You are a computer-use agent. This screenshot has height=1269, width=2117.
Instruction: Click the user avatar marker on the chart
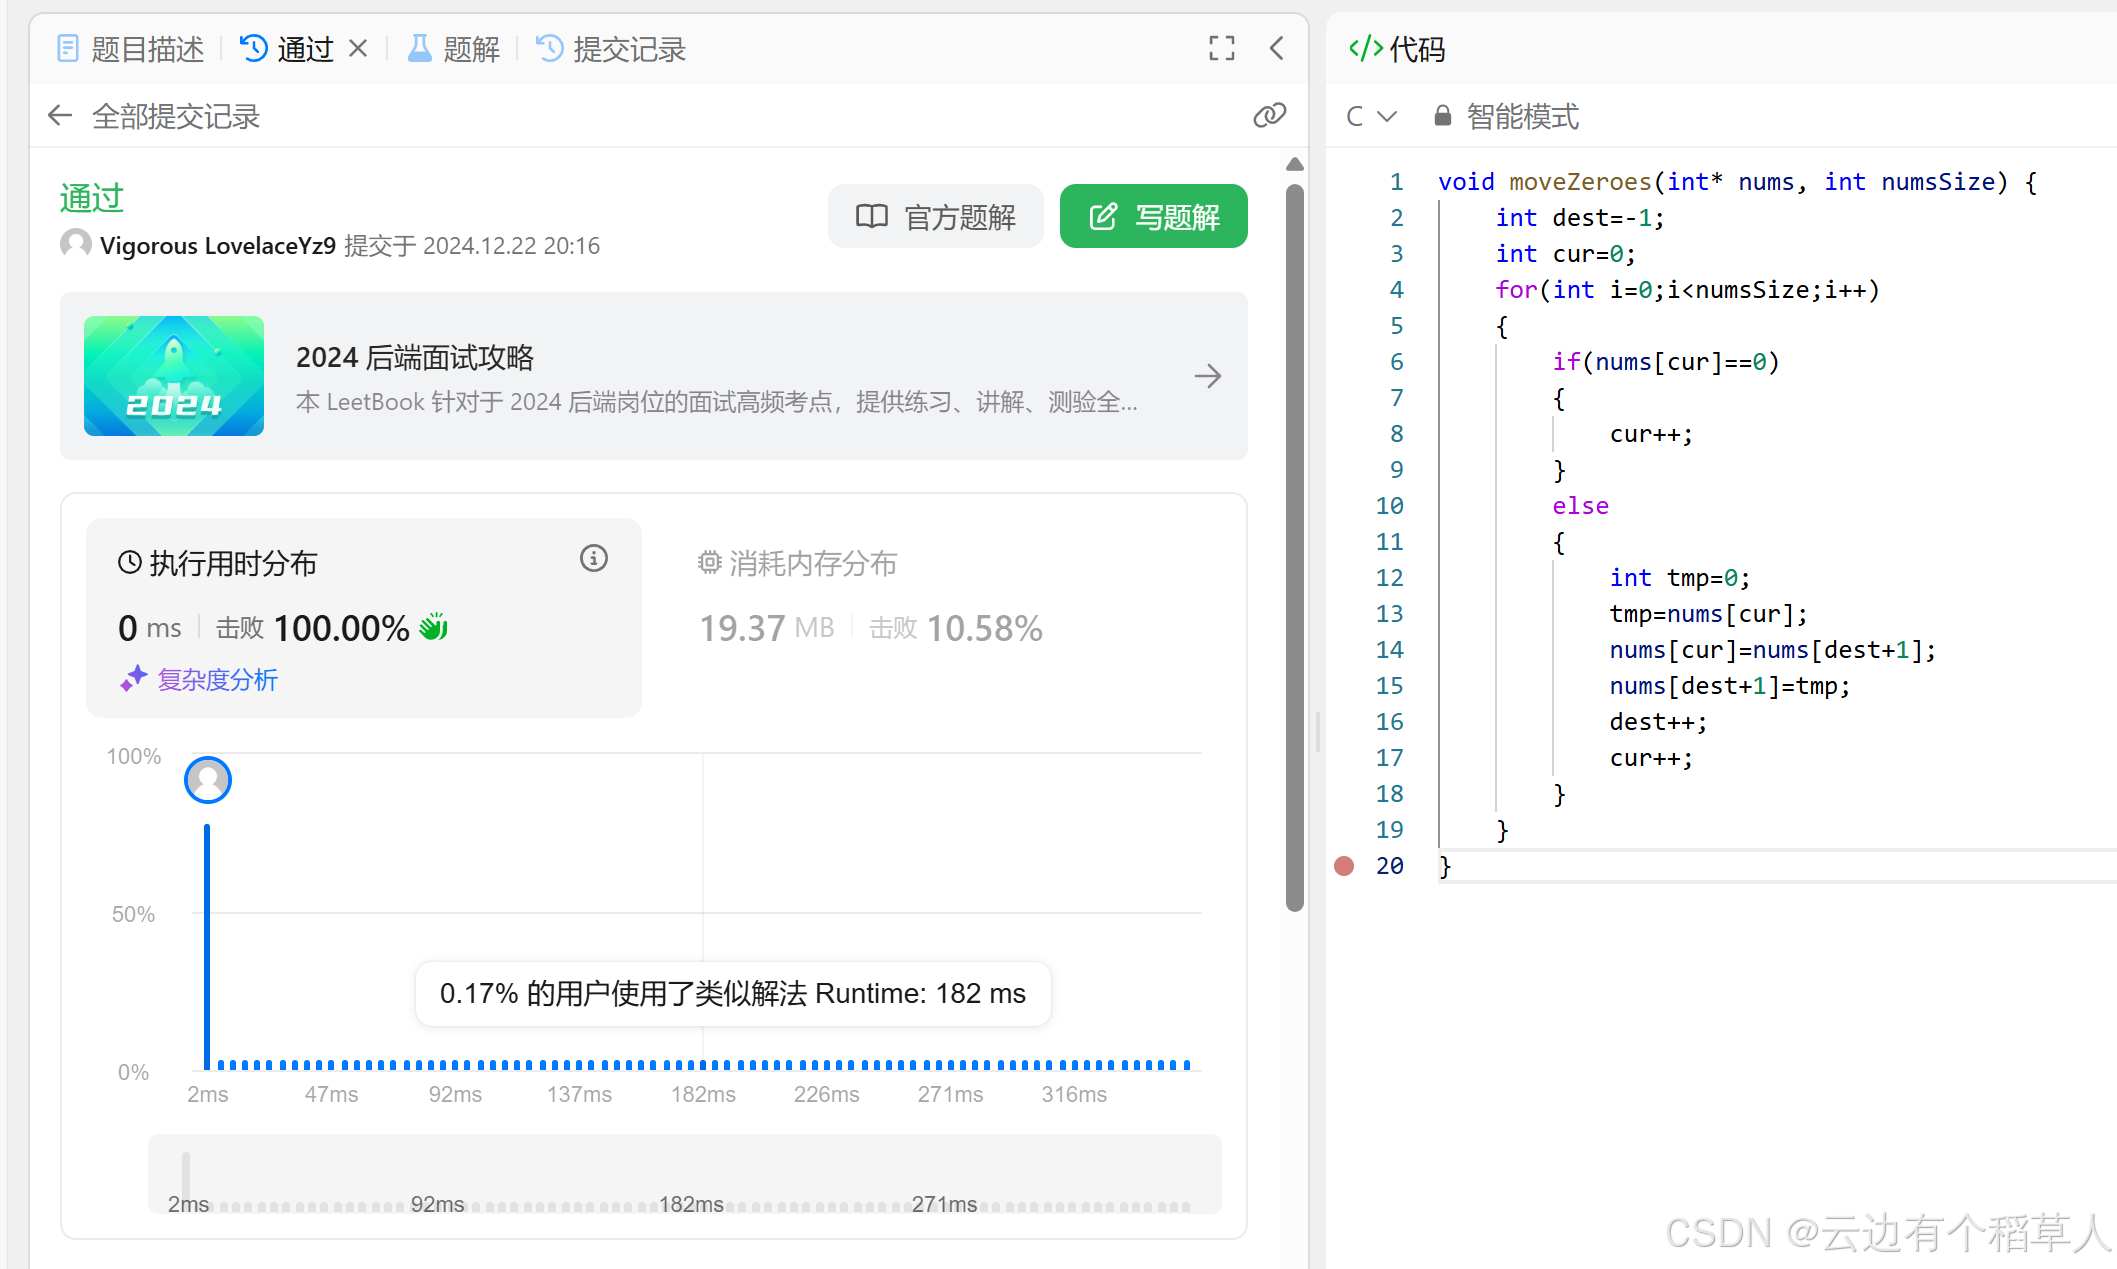pos(208,780)
